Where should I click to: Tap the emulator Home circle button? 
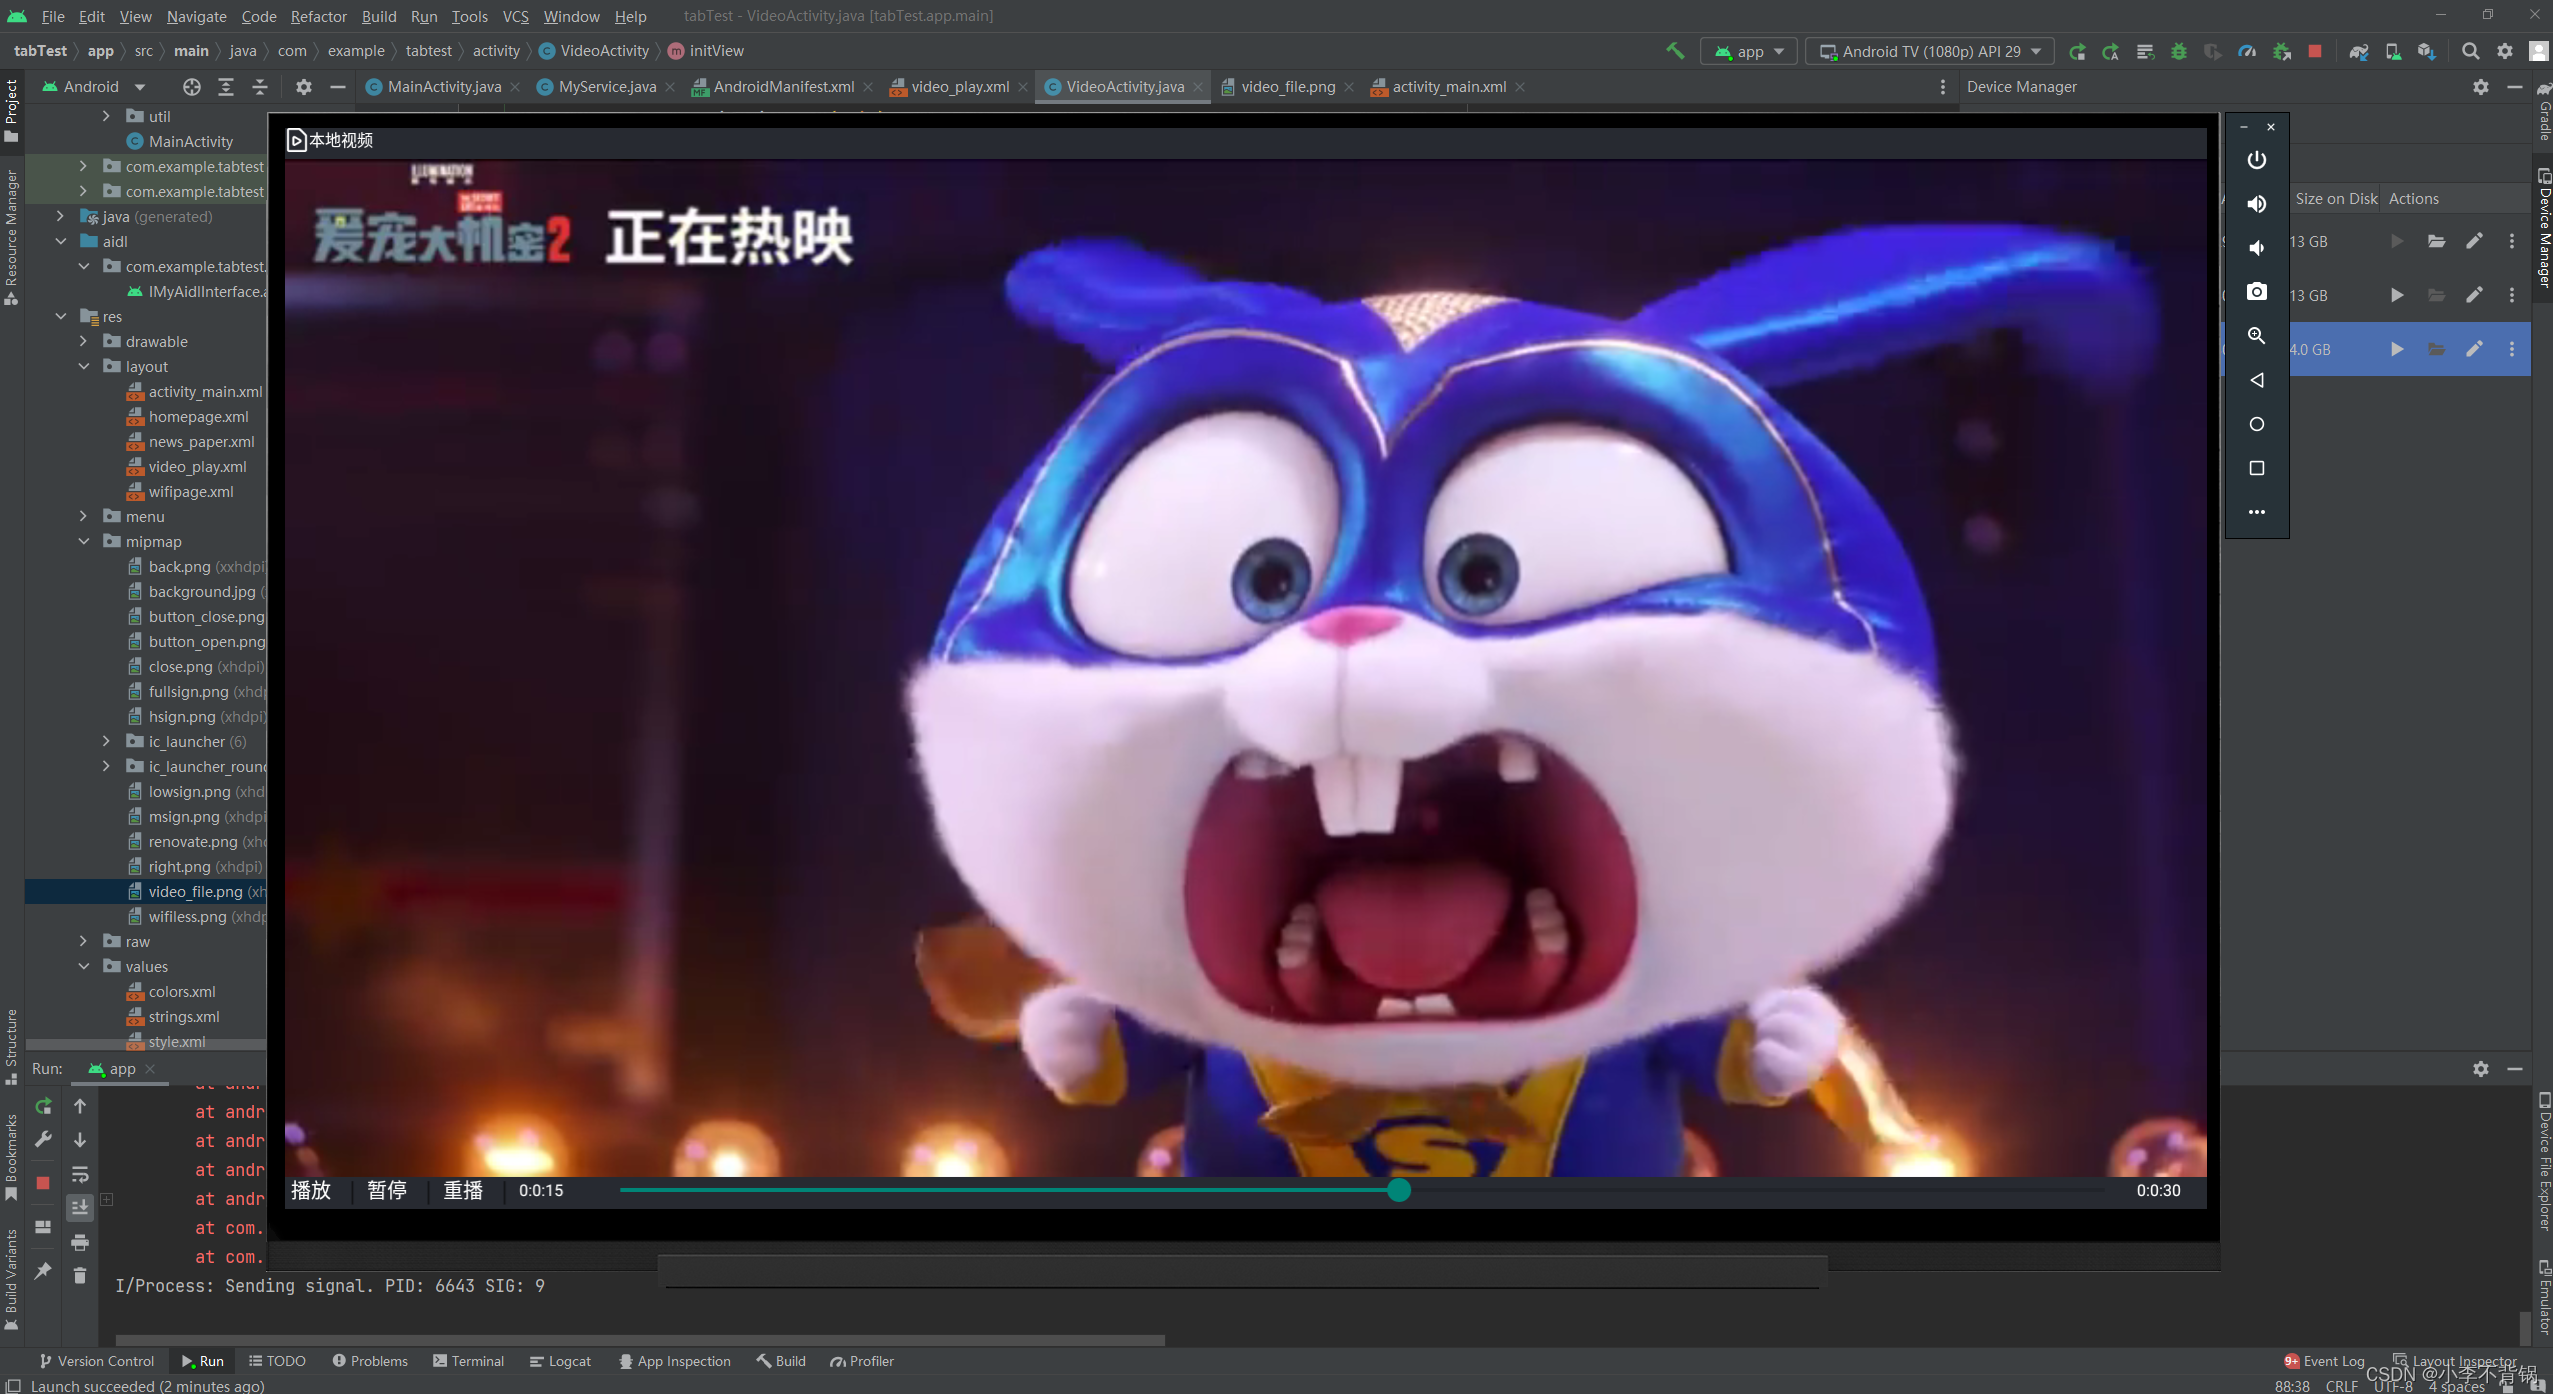pos(2256,424)
